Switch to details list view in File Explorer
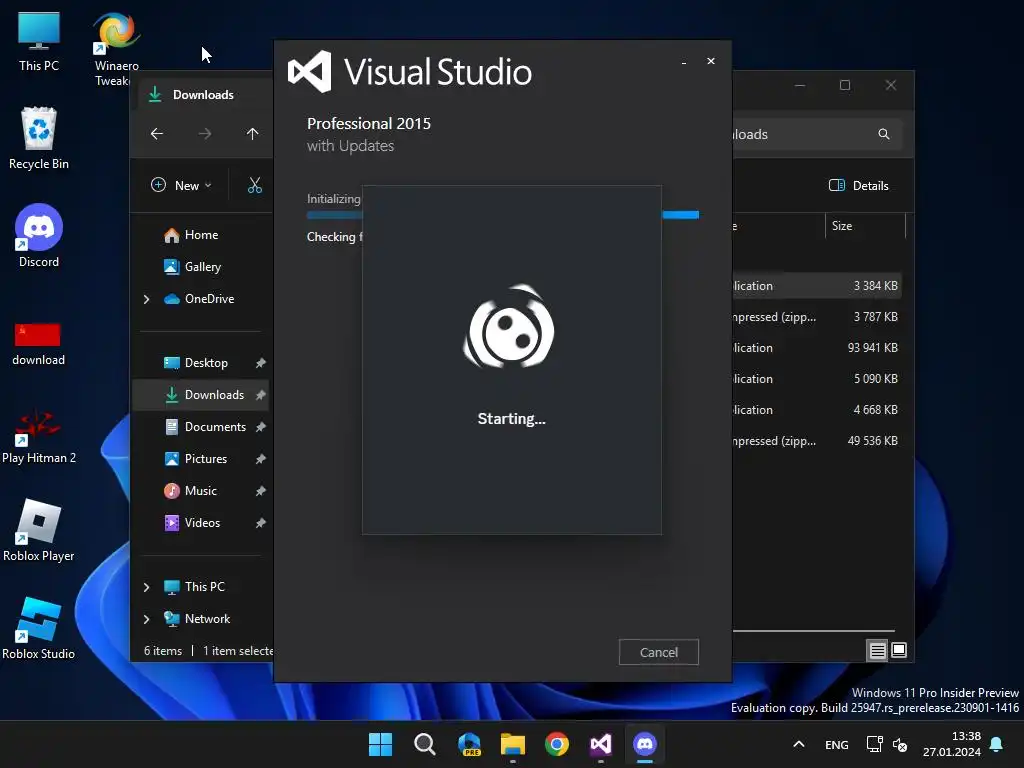This screenshot has height=768, width=1024. pyautogui.click(x=877, y=650)
